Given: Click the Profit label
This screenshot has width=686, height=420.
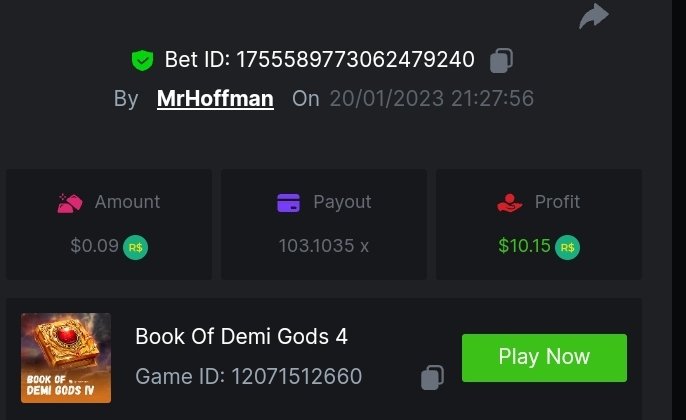Looking at the screenshot, I should click(x=557, y=202).
